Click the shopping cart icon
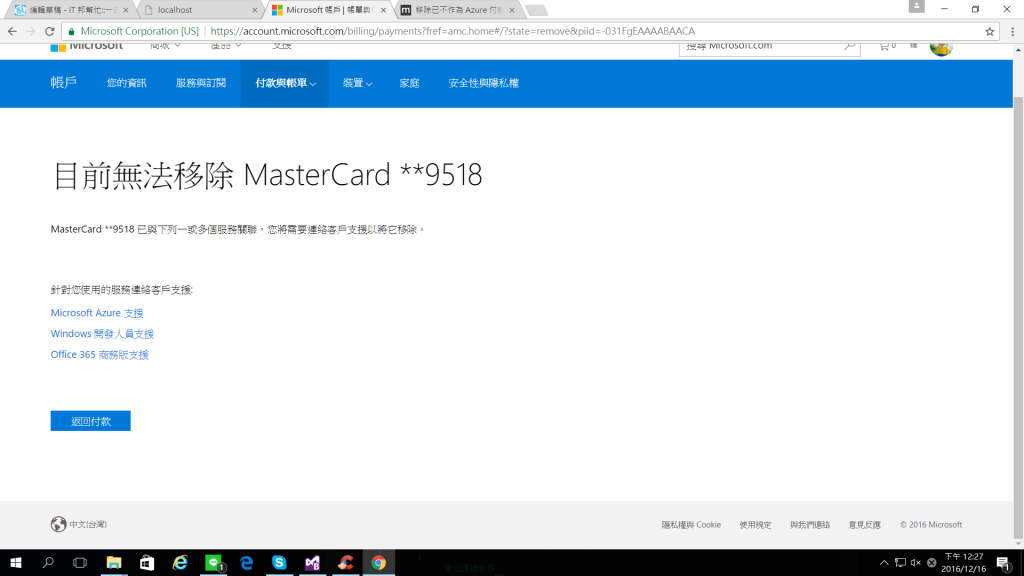Image resolution: width=1024 pixels, height=576 pixels. pyautogui.click(x=886, y=46)
